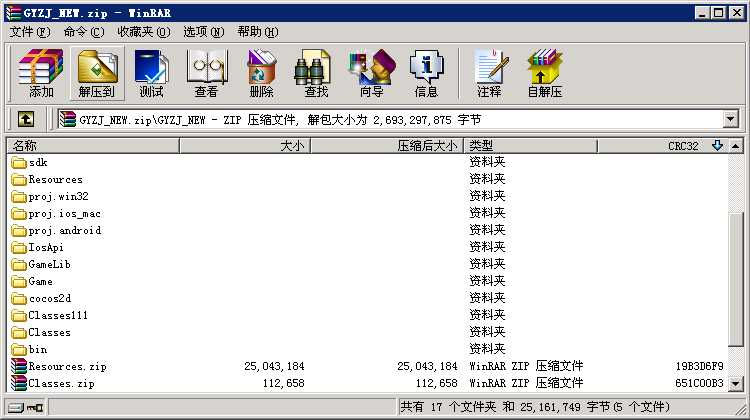Image resolution: width=750 pixels, height=420 pixels.
Task: Expand the archive path dropdown
Action: tap(730, 119)
